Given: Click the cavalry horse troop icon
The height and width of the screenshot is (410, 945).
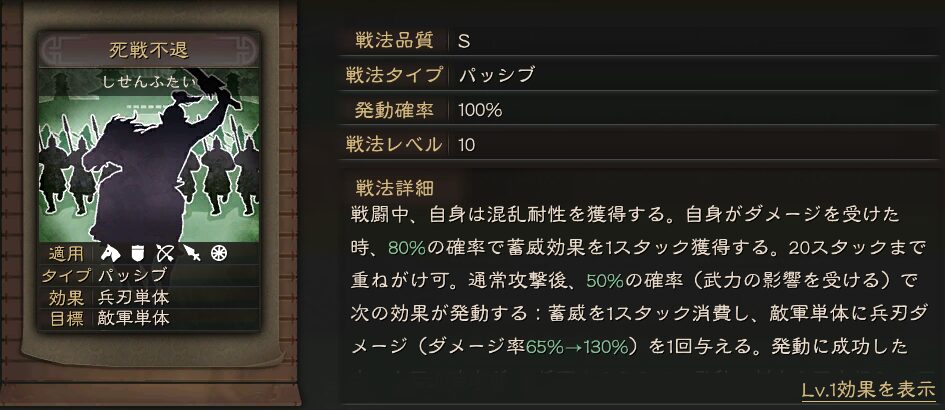Looking at the screenshot, I should click(110, 253).
